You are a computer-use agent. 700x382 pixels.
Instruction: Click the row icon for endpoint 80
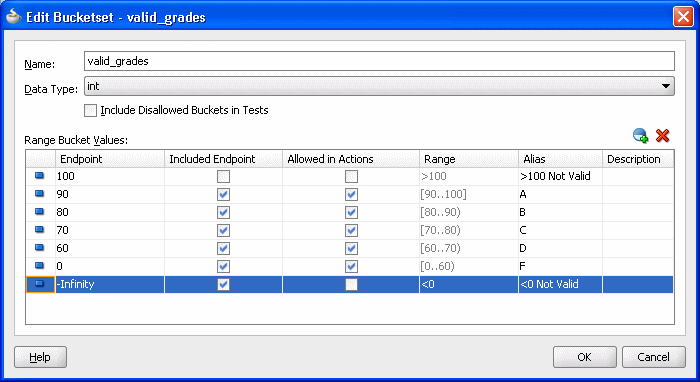(x=40, y=212)
